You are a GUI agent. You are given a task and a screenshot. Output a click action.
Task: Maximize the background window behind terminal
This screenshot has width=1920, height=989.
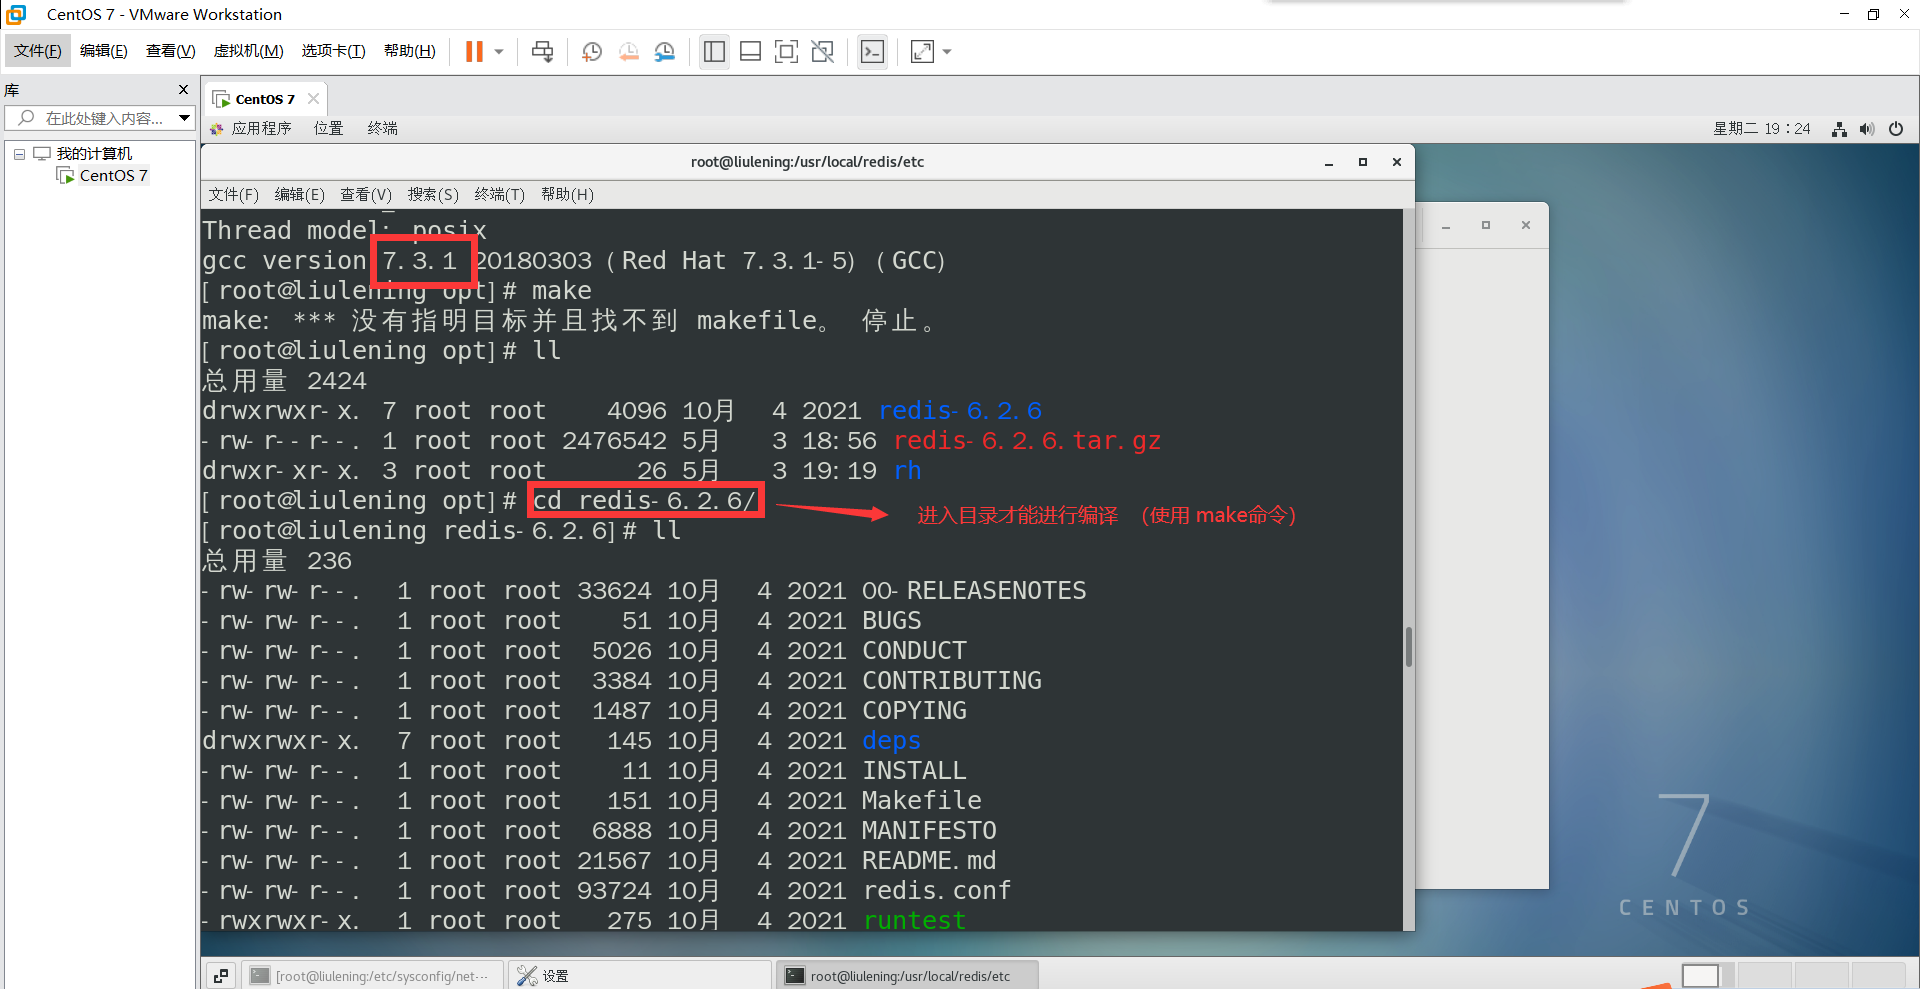(1486, 226)
